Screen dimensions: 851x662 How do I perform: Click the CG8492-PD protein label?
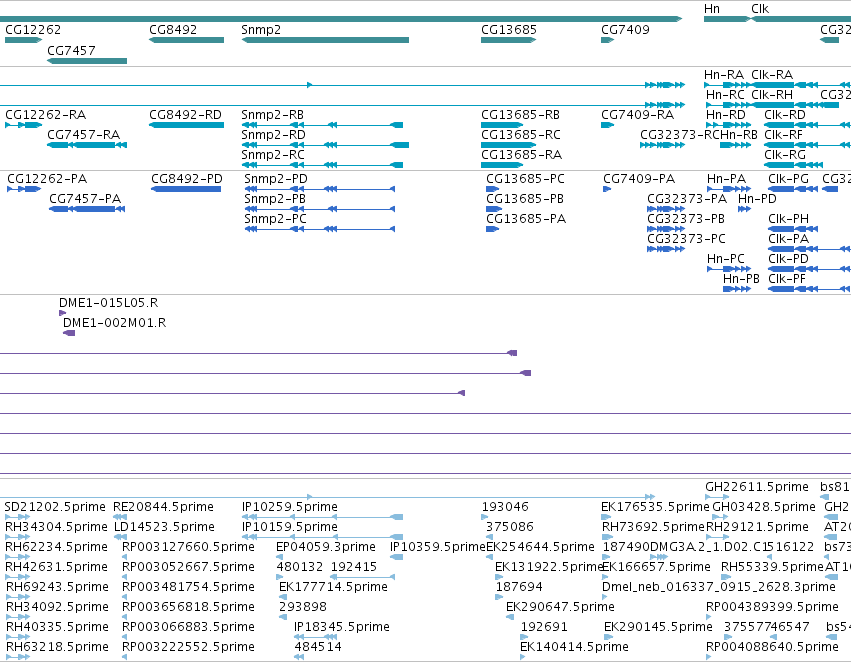click(x=187, y=179)
